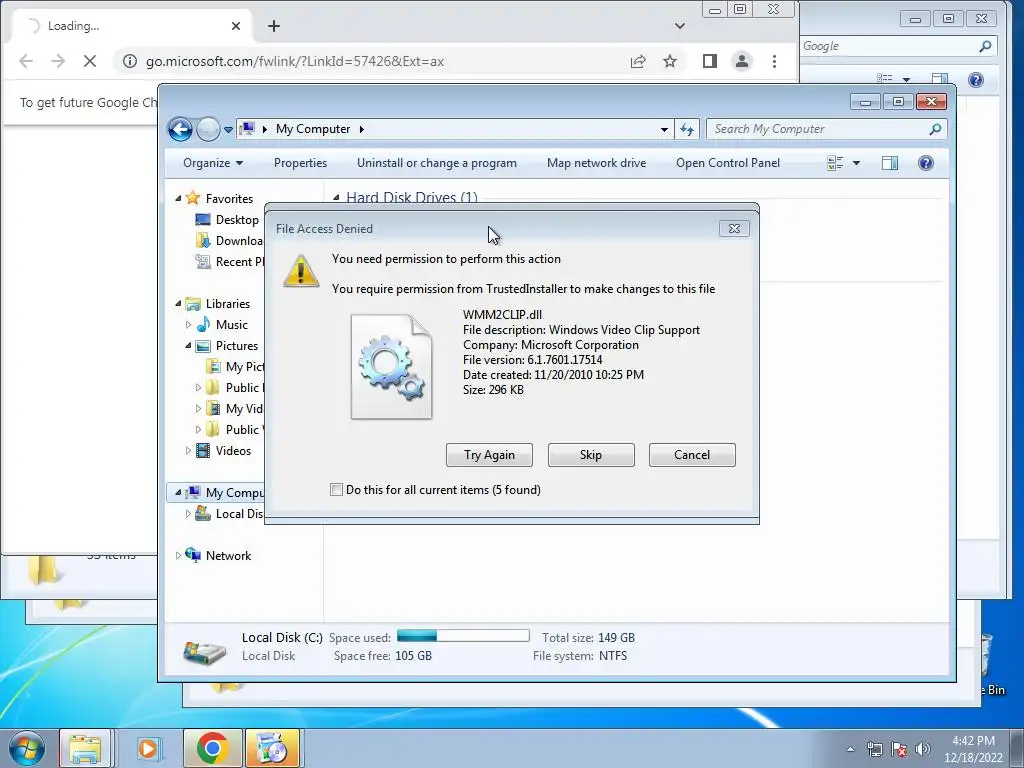This screenshot has width=1024, height=768.
Task: Open Properties from explorer toolbar
Action: [x=300, y=163]
